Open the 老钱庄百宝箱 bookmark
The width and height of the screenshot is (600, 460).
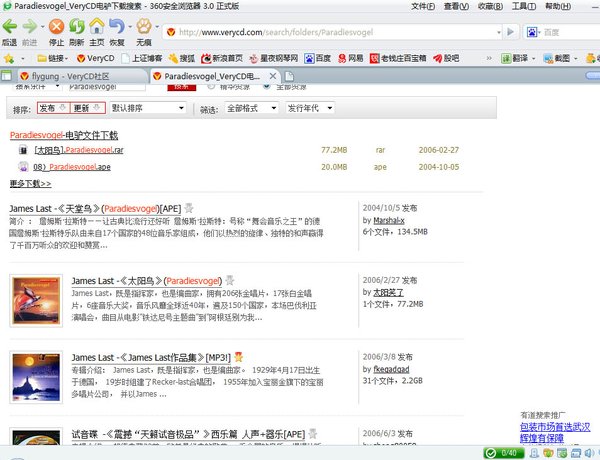click(x=398, y=58)
